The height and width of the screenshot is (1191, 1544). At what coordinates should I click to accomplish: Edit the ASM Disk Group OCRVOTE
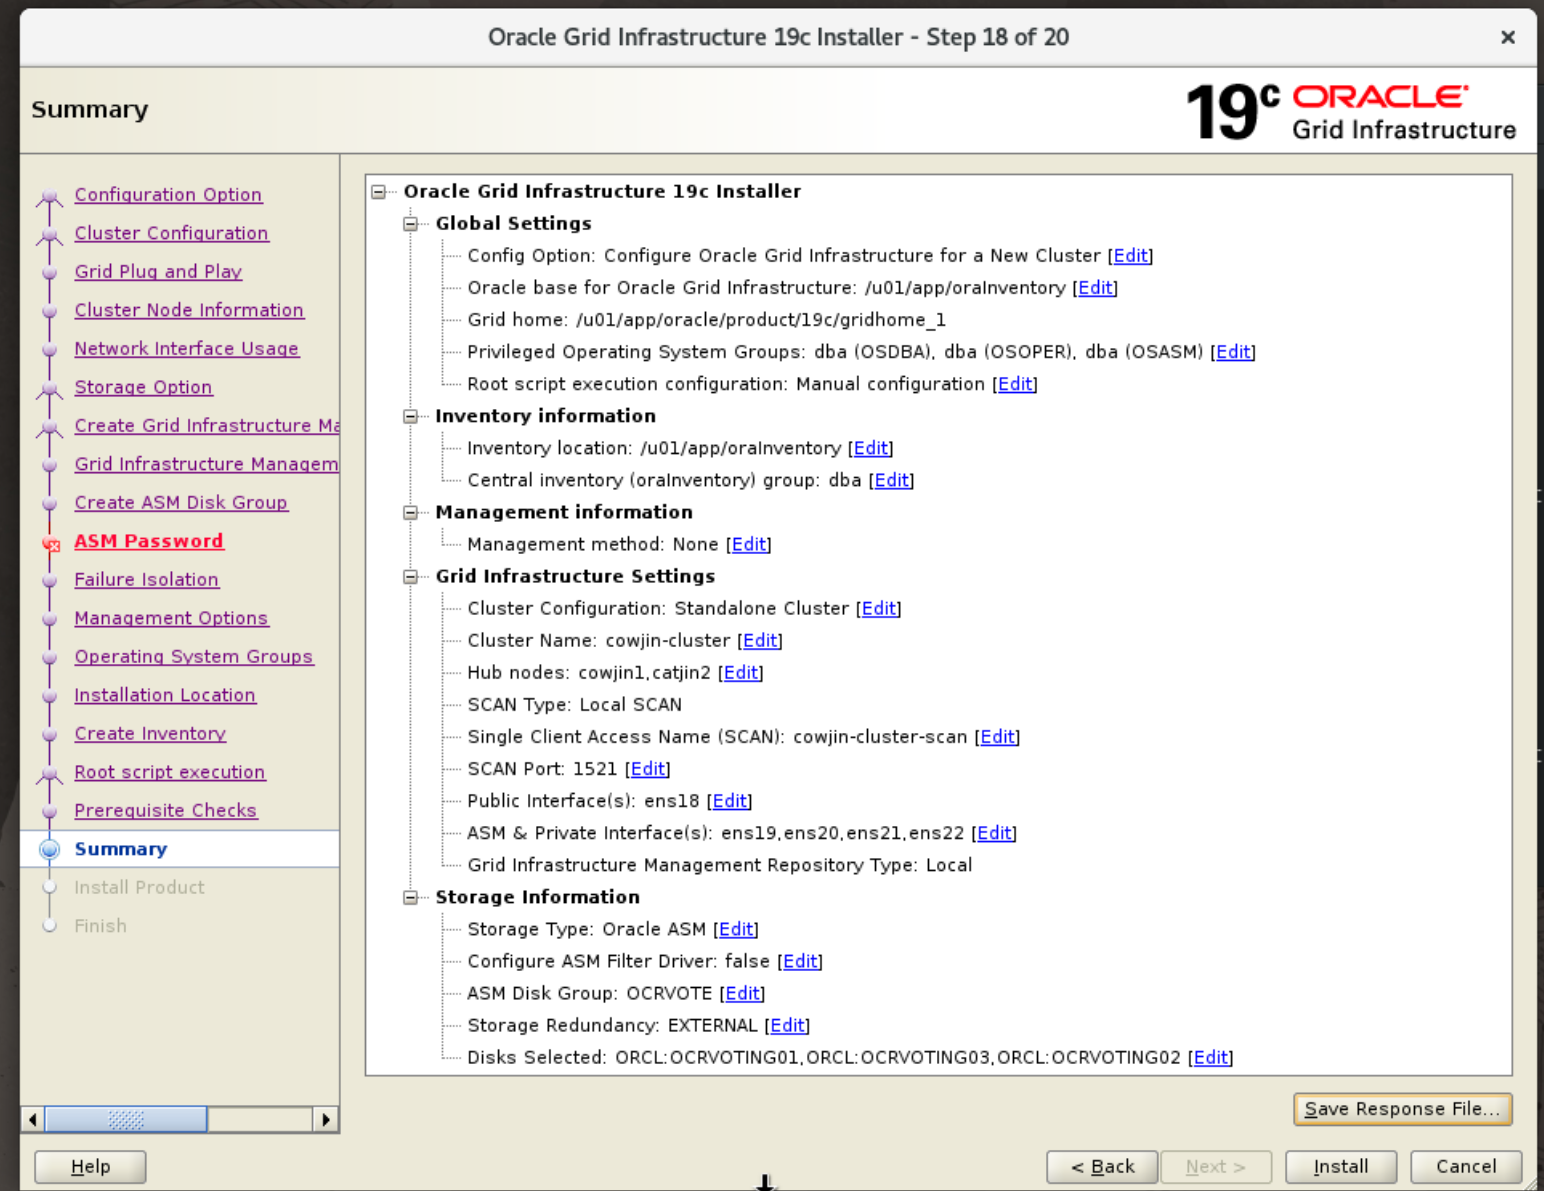742,993
